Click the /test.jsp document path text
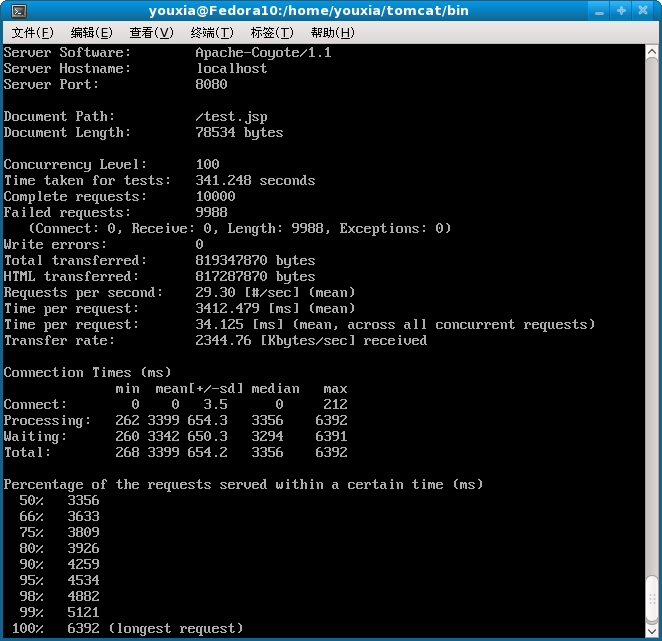The height and width of the screenshot is (641, 662). coord(231,117)
